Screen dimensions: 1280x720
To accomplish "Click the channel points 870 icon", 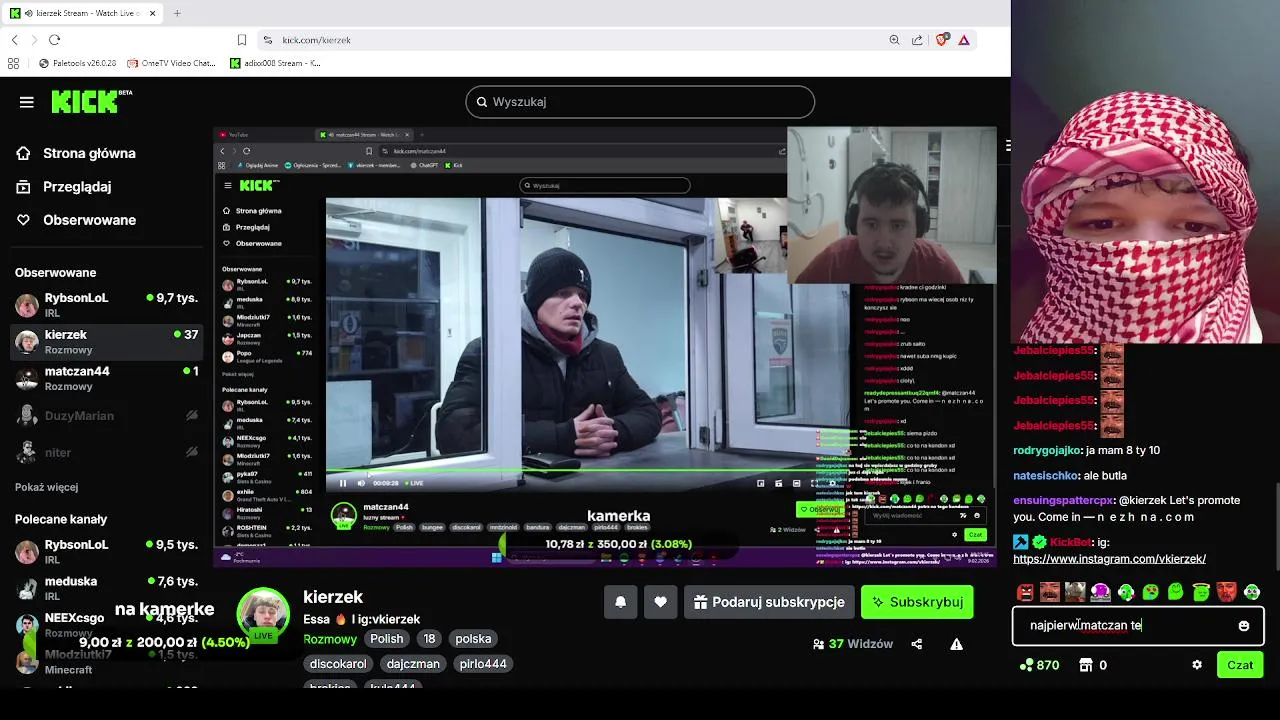I will (x=1025, y=665).
